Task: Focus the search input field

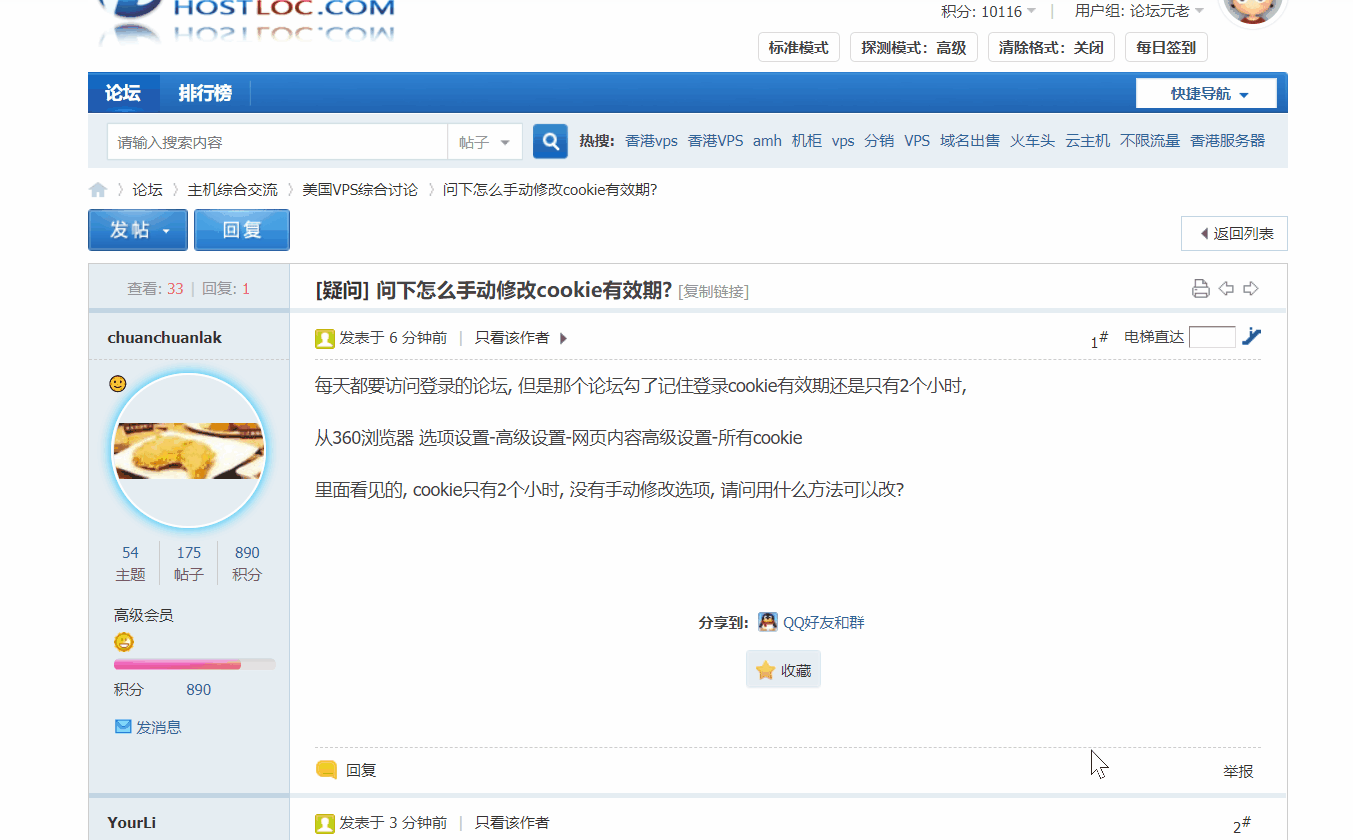Action: (x=277, y=142)
